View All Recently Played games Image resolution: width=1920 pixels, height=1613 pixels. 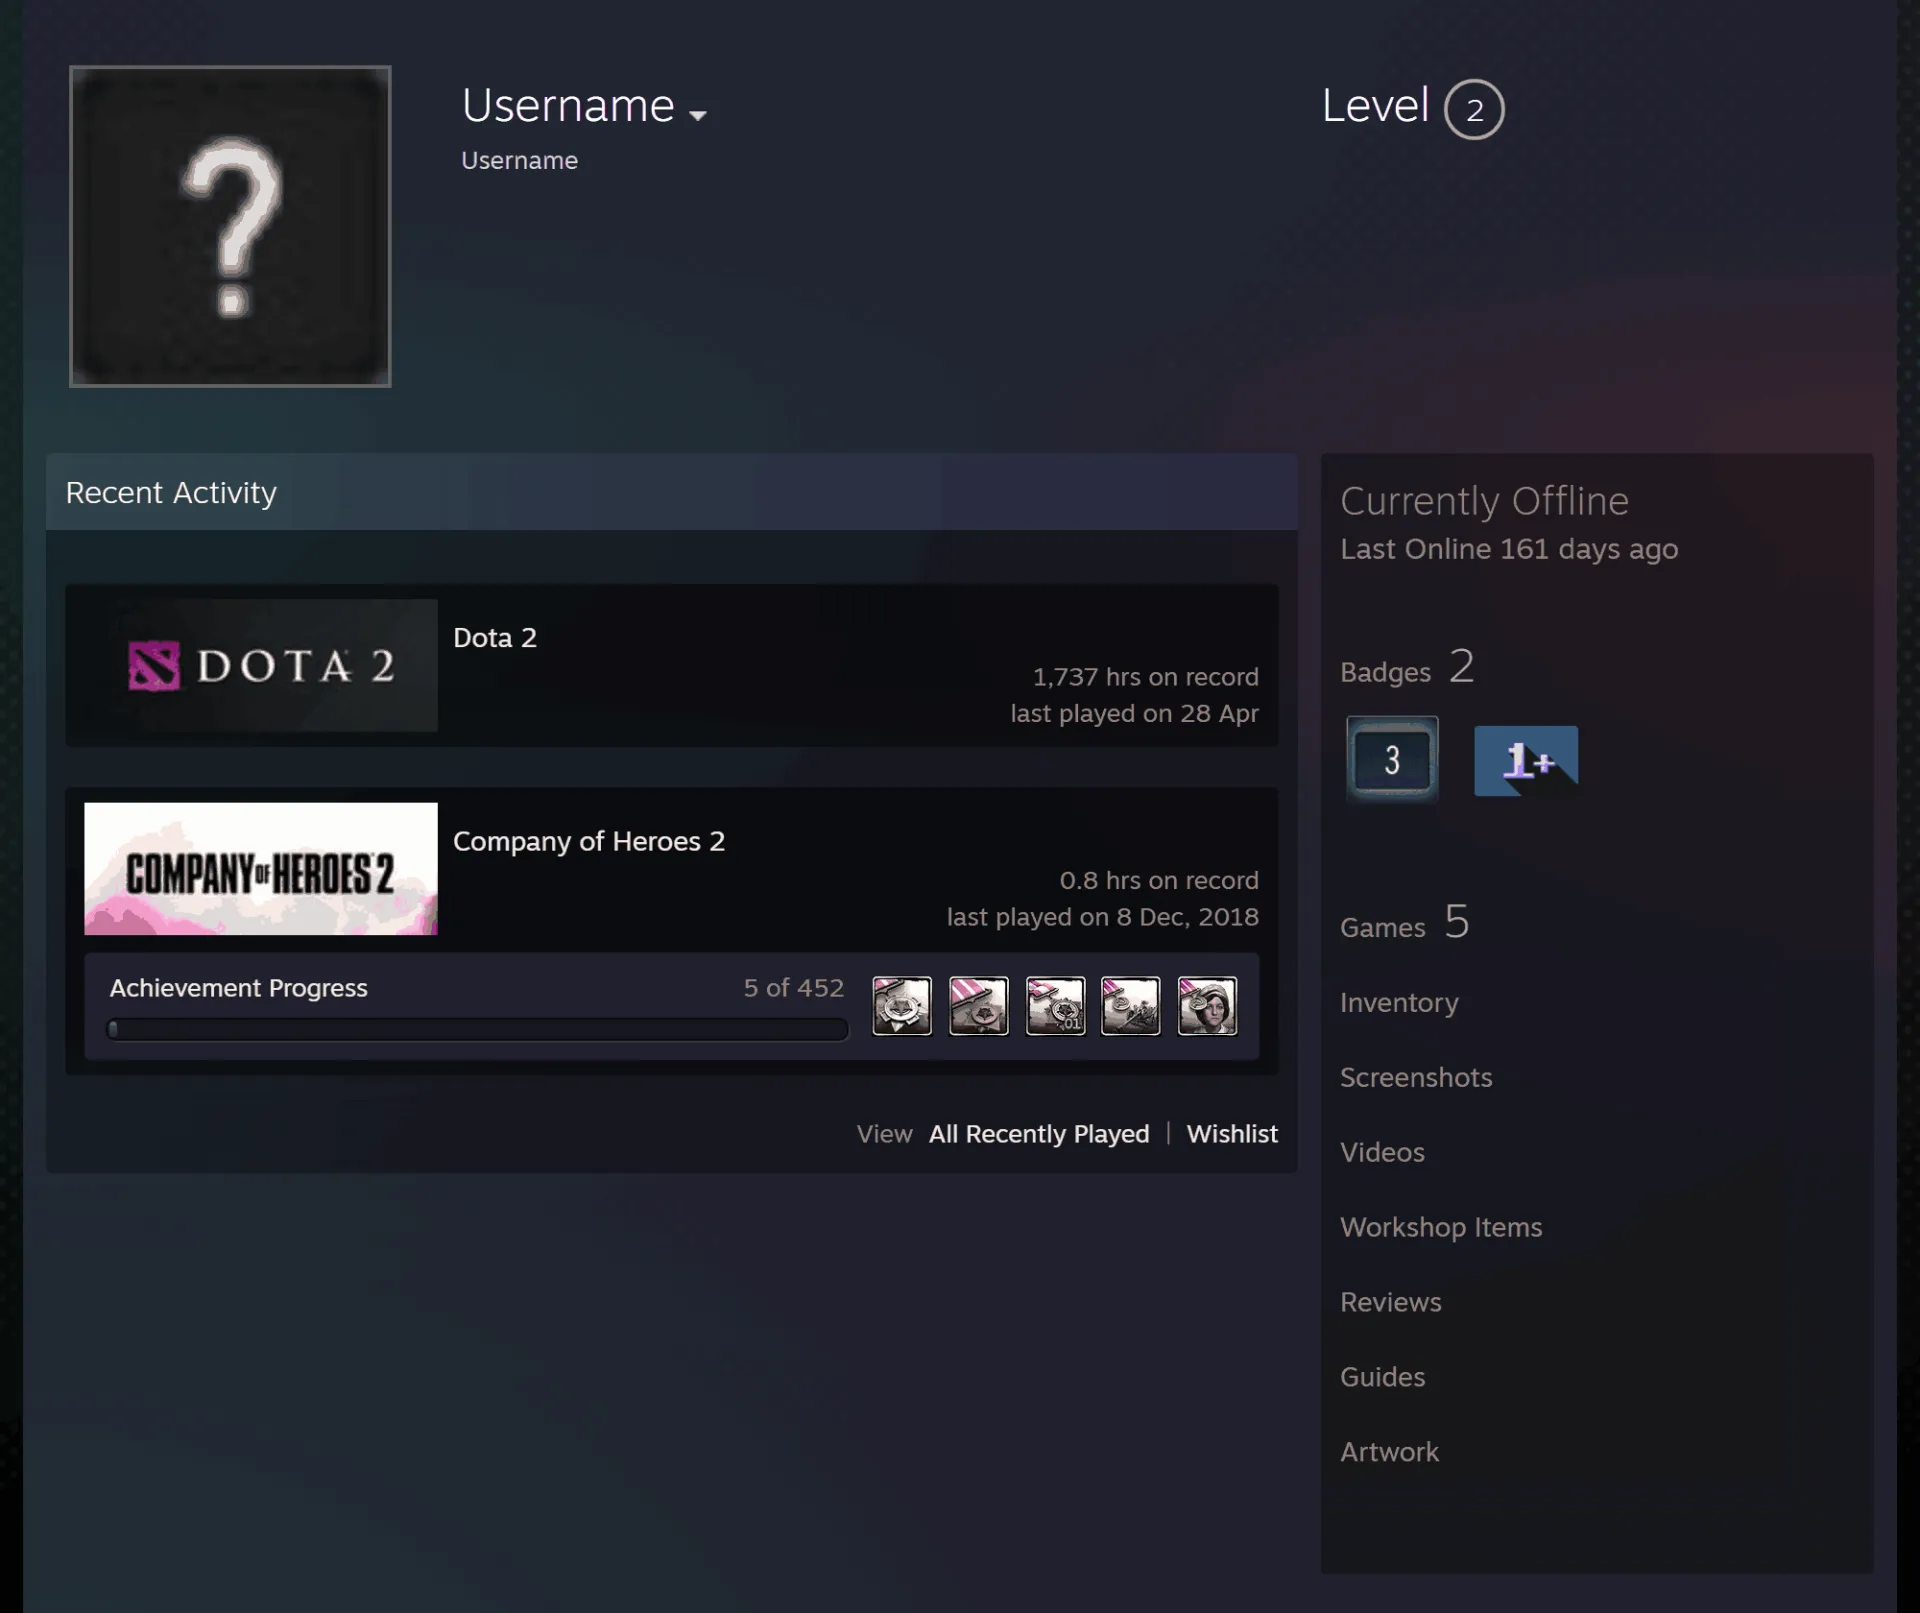coord(1039,1134)
